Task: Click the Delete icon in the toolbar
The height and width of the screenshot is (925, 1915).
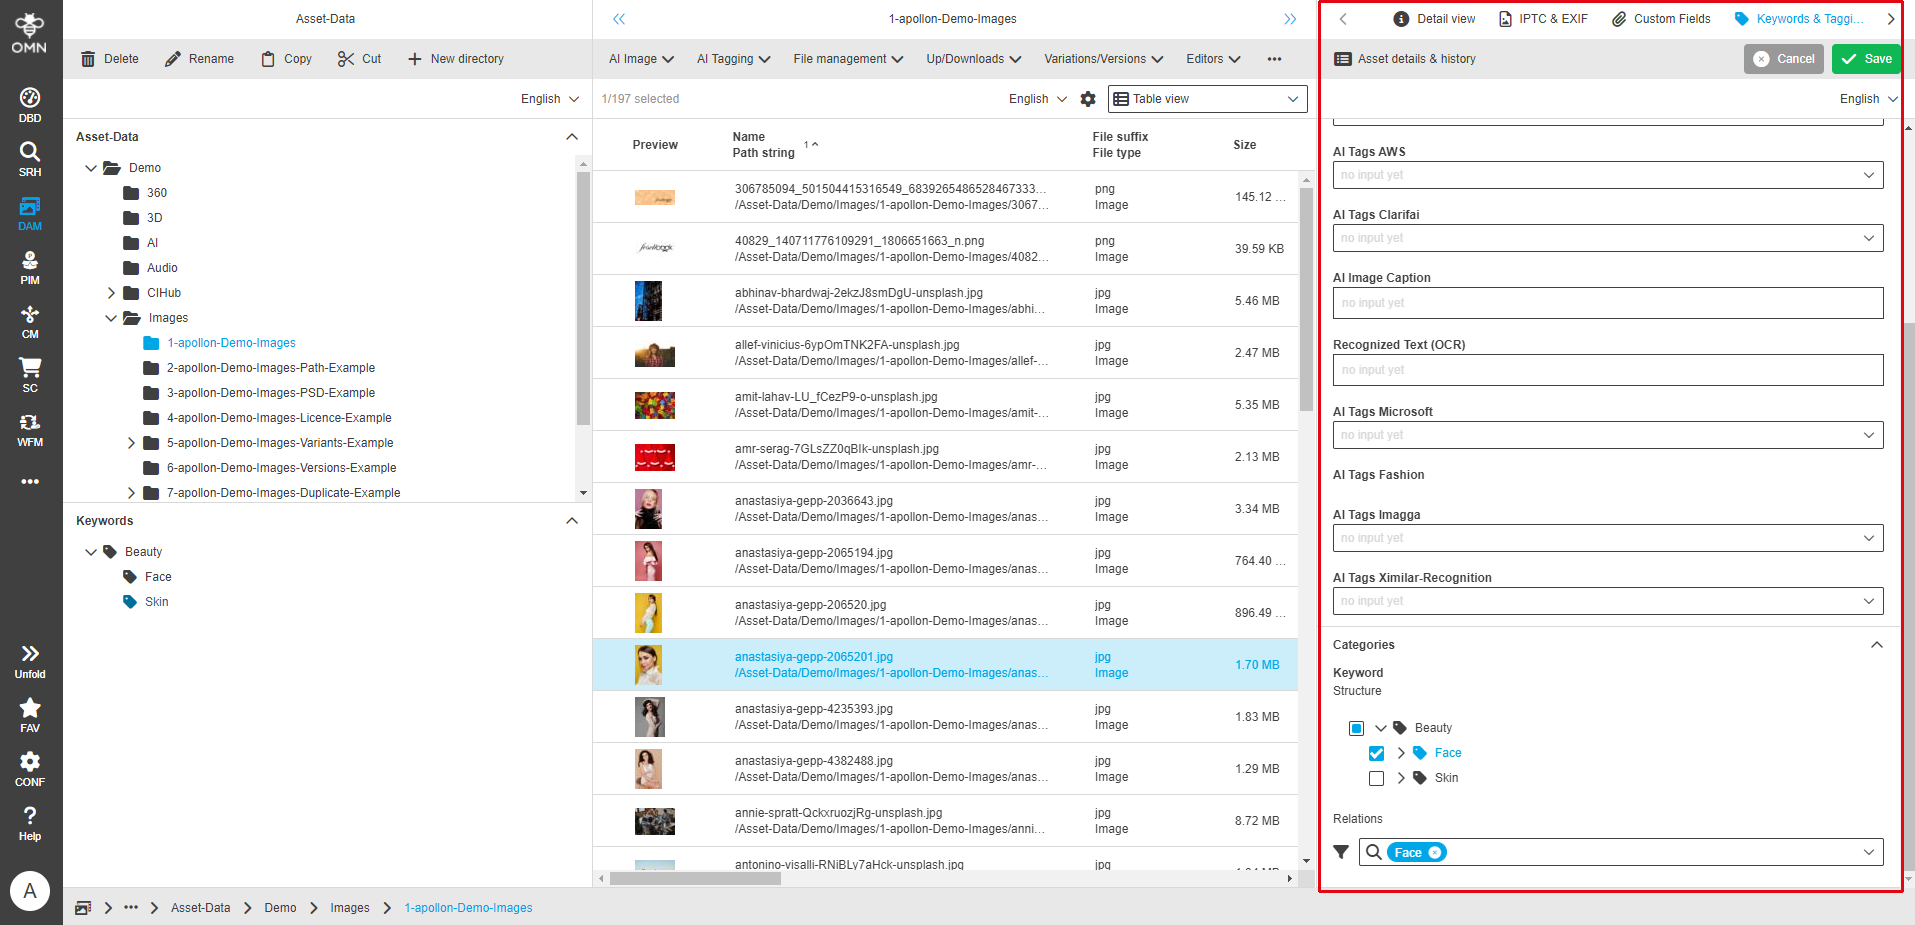Action: click(x=88, y=58)
